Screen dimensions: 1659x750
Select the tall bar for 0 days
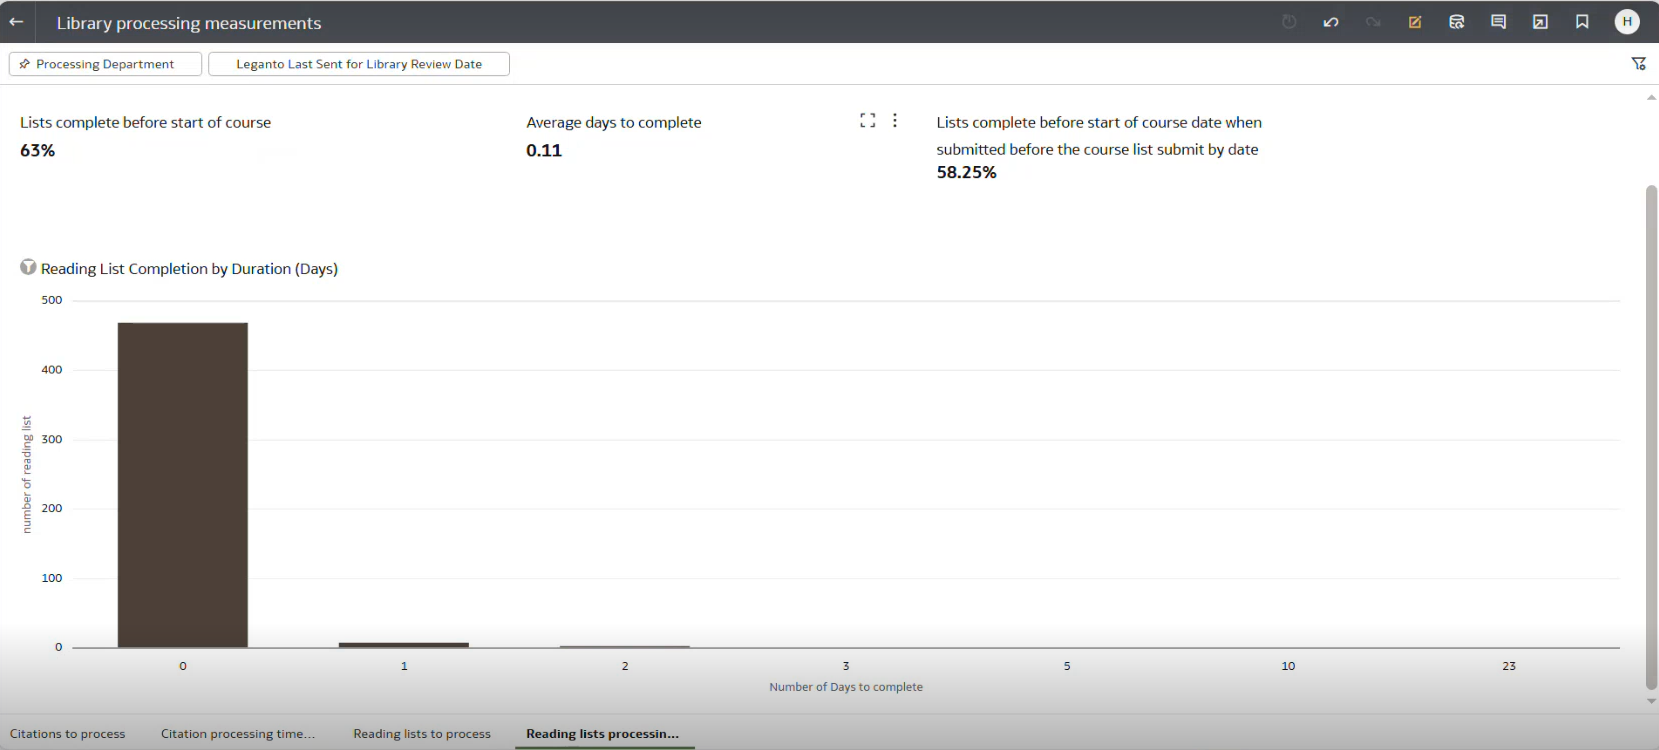(183, 485)
